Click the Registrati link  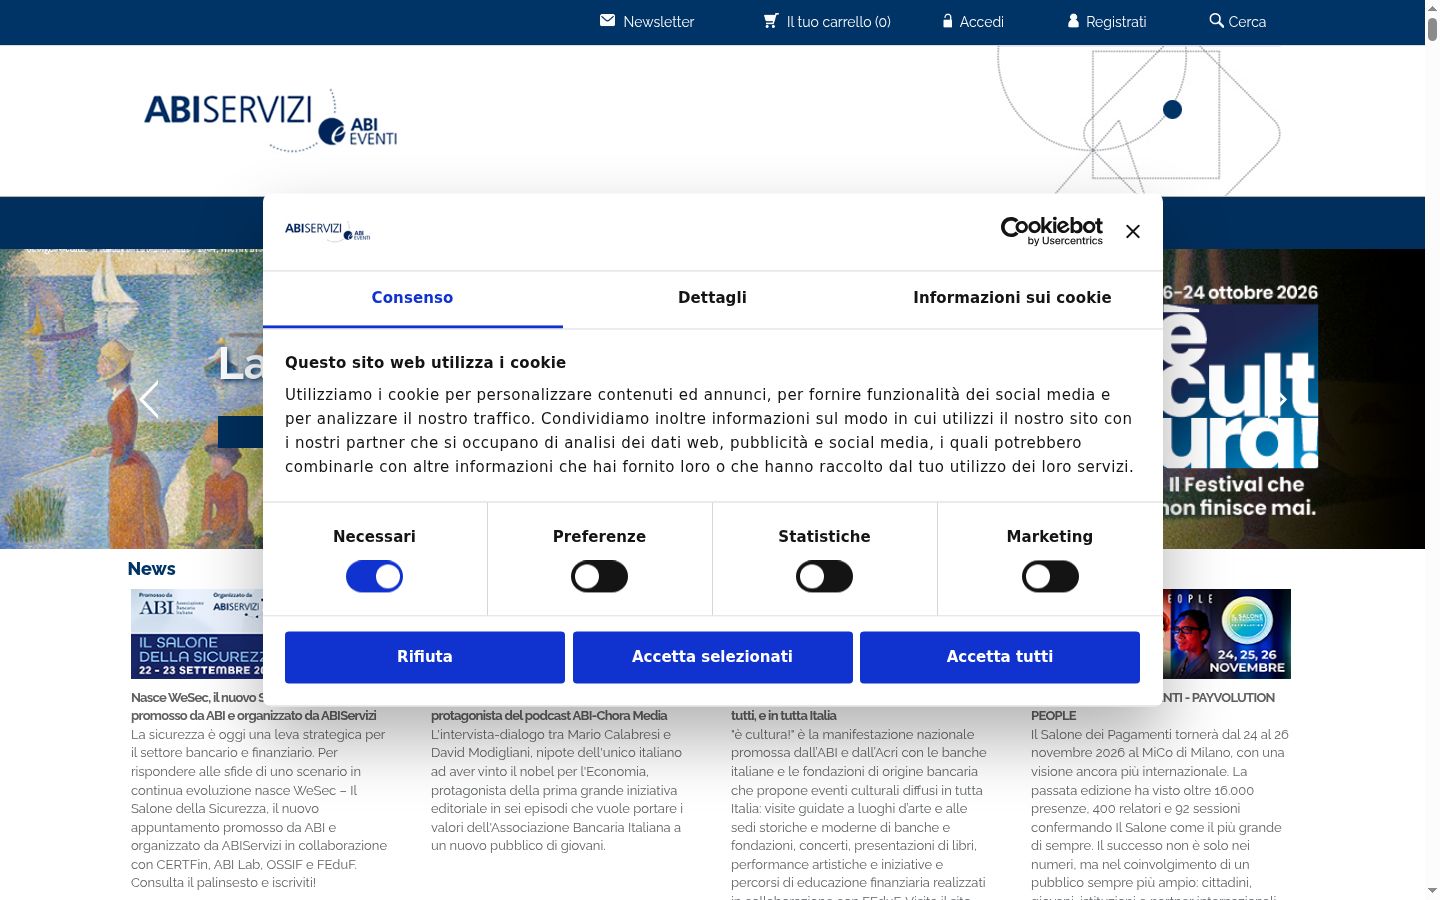[1116, 21]
